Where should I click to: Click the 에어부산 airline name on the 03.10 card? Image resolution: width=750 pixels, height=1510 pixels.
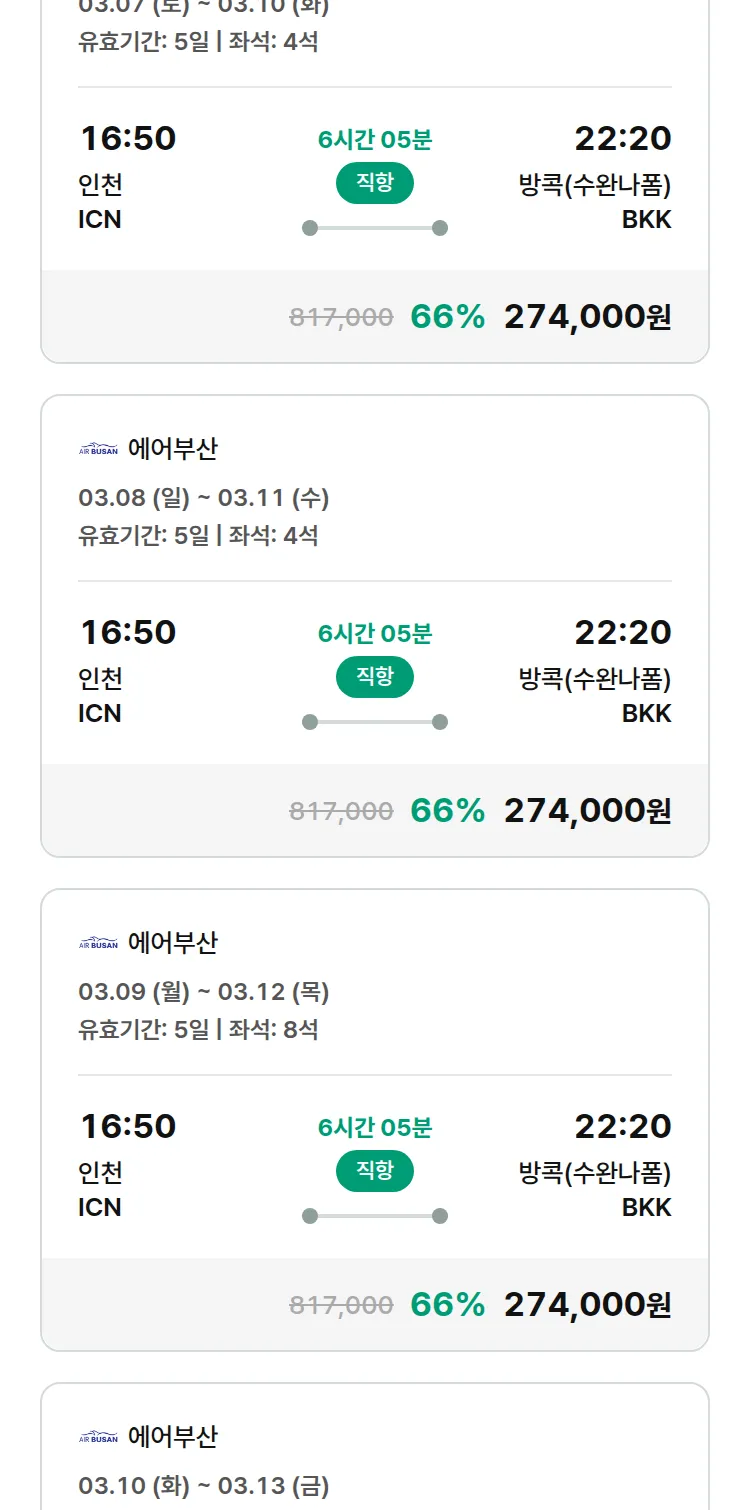(x=173, y=1437)
